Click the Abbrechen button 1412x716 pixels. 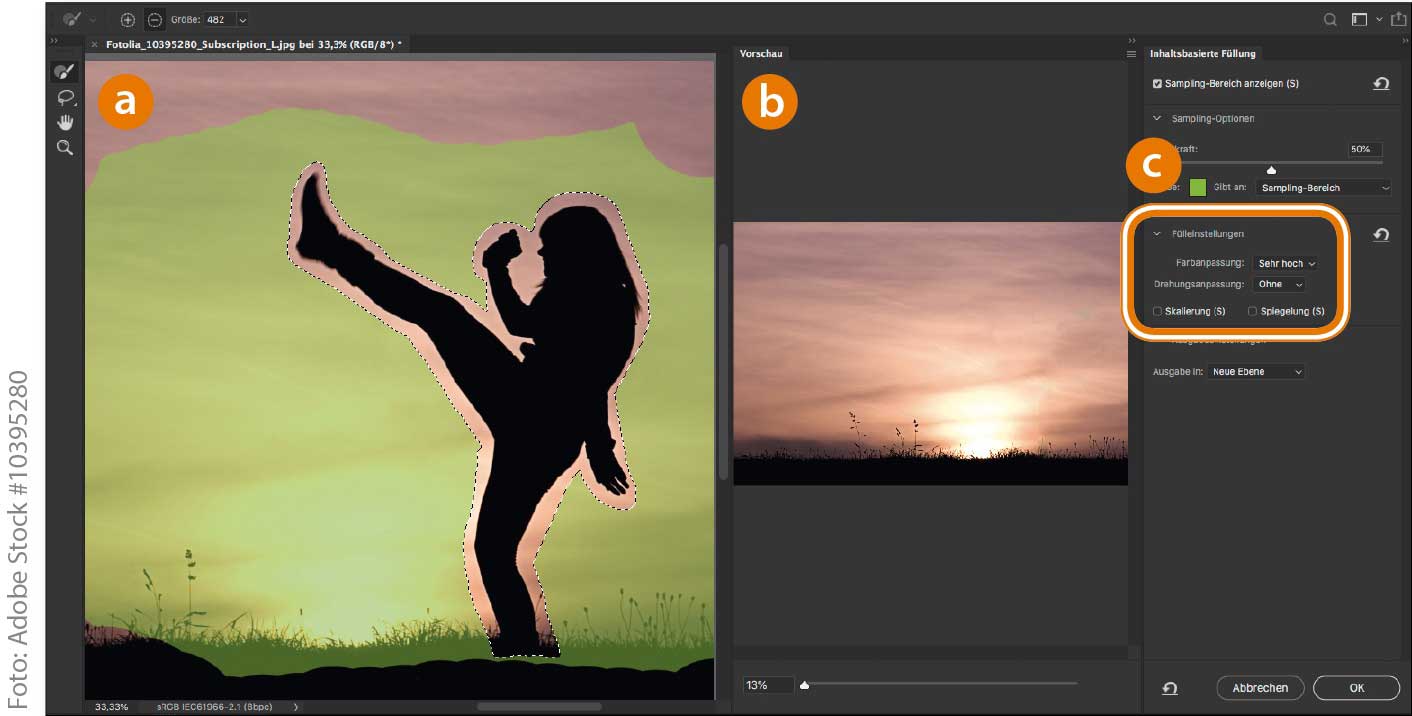point(1260,688)
